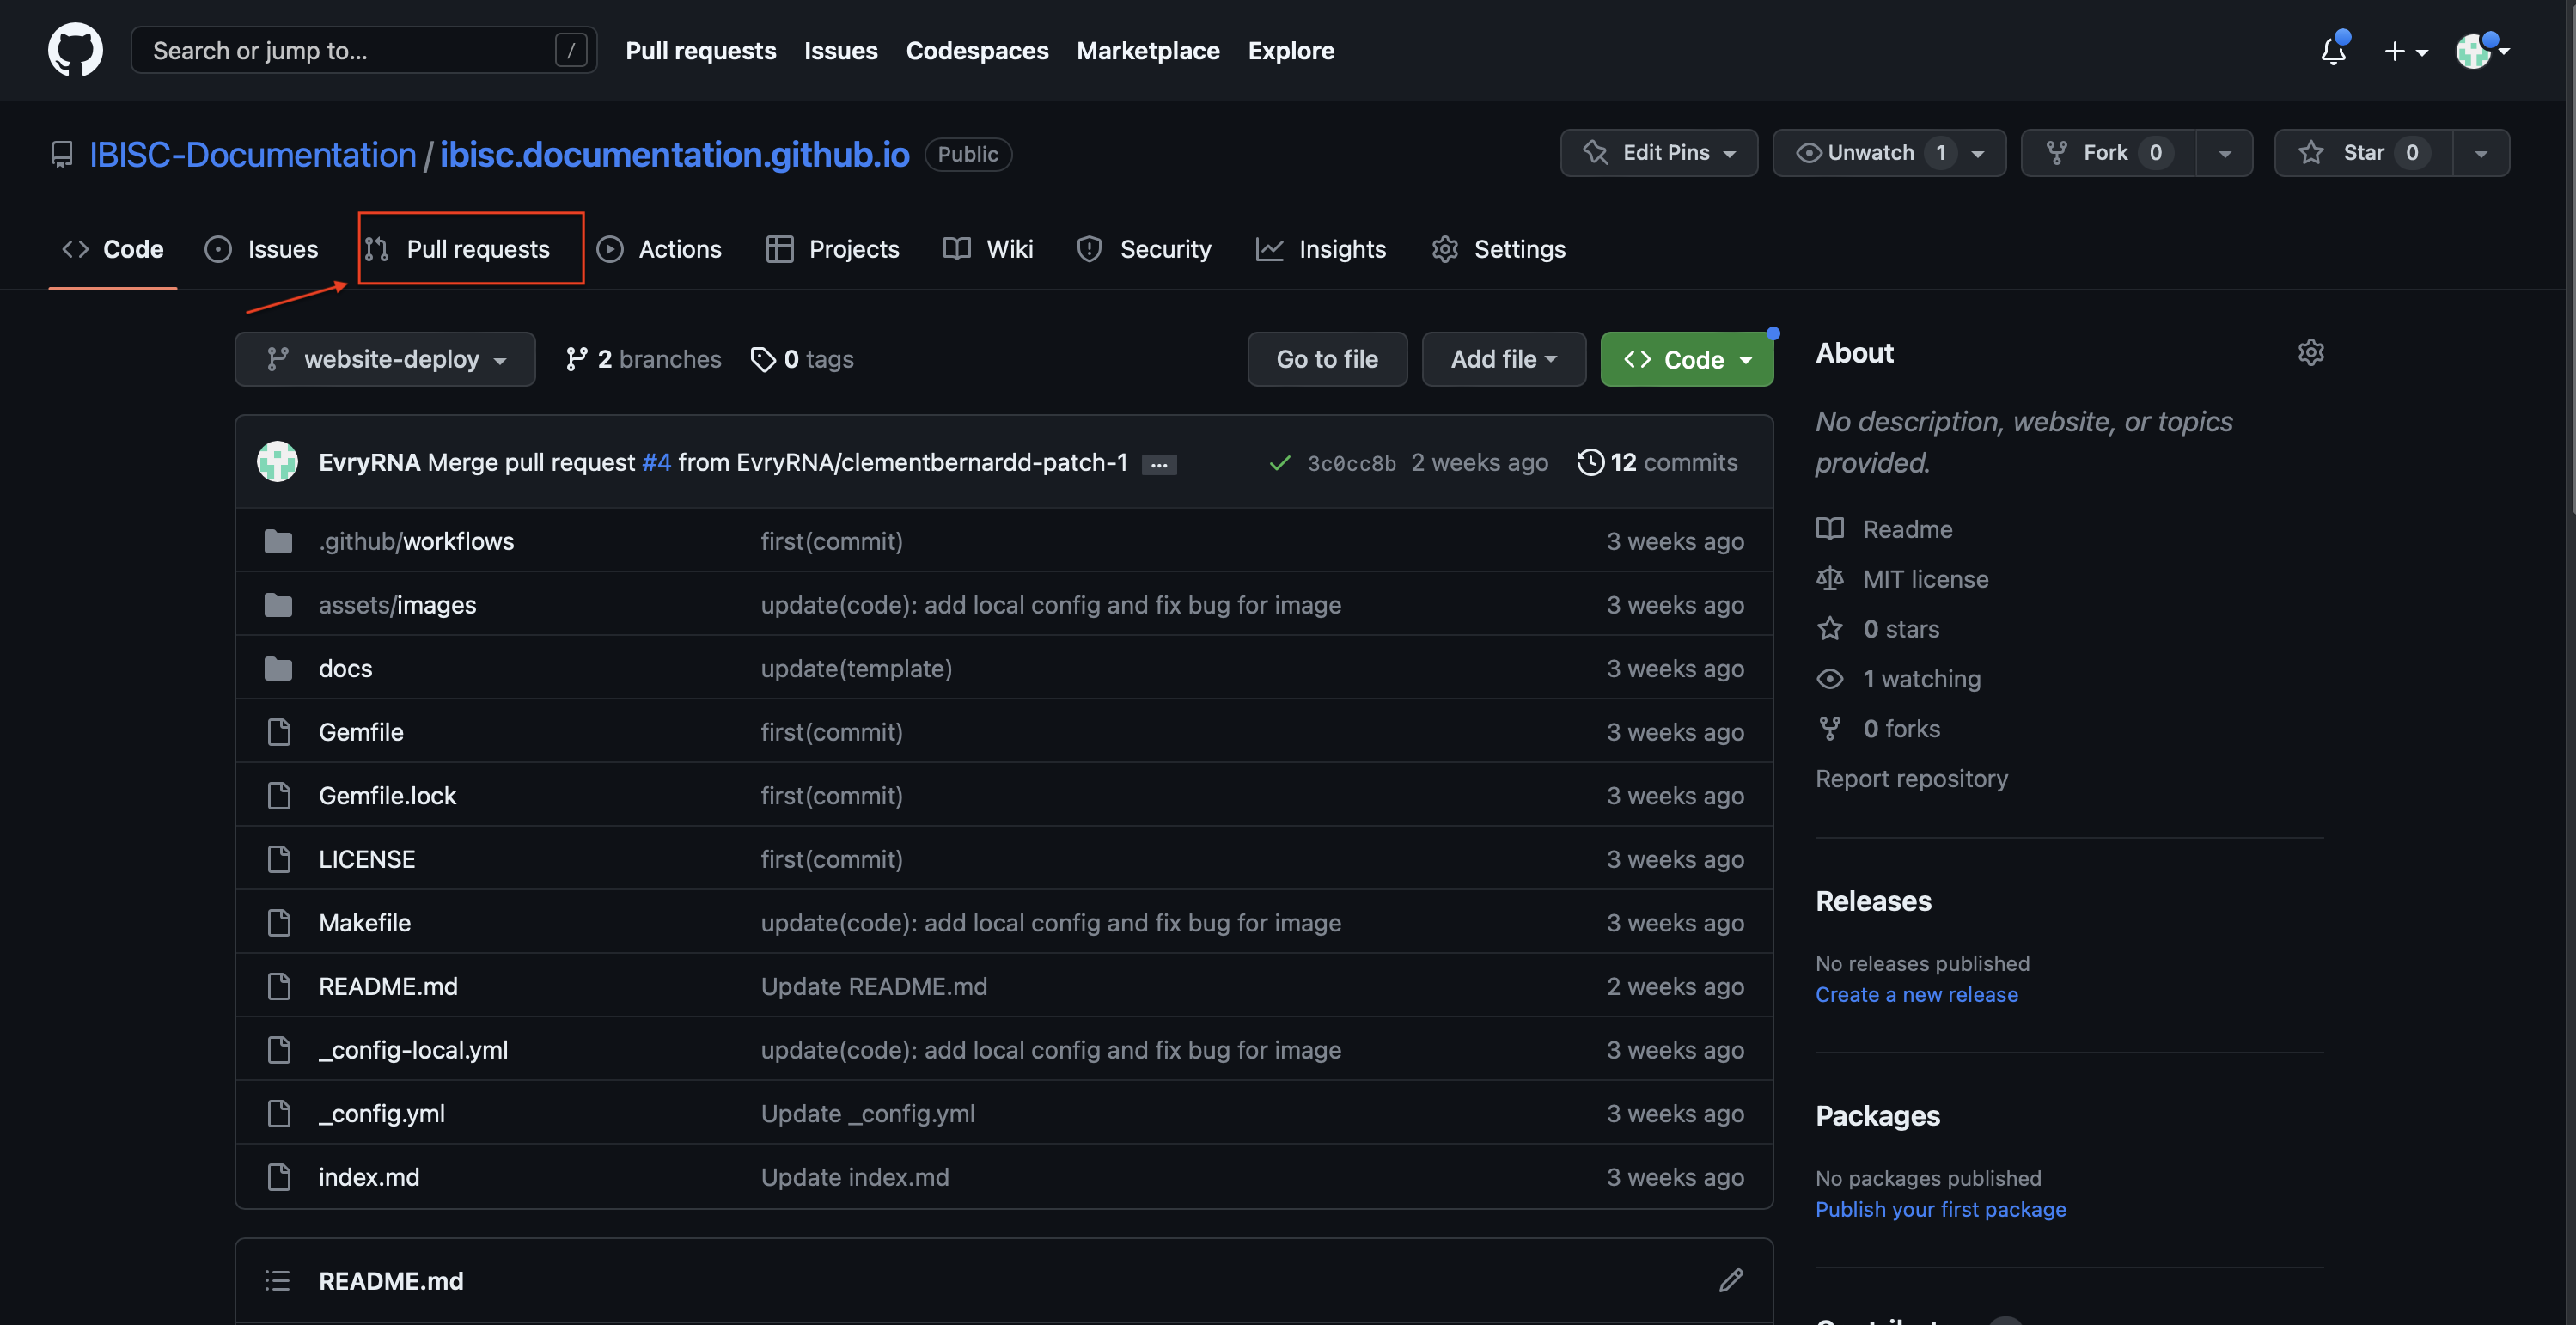
Task: Open the green Code dropdown
Action: (x=1686, y=359)
